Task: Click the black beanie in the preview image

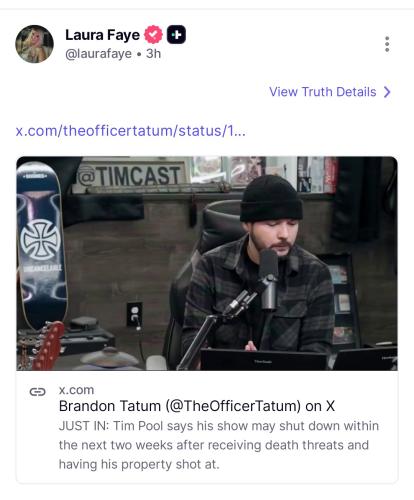Action: click(271, 198)
